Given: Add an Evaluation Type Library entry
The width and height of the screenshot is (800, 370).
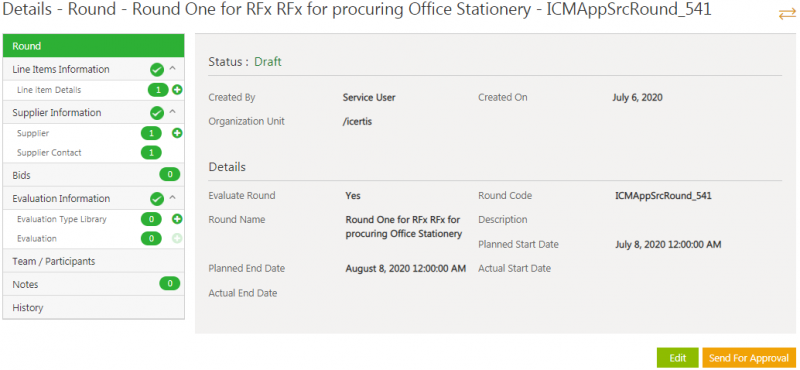Looking at the screenshot, I should (177, 219).
